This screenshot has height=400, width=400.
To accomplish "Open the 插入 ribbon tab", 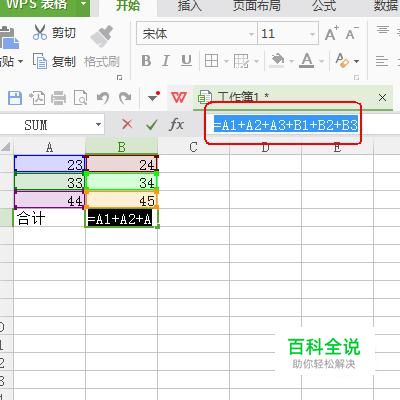I will (x=190, y=5).
